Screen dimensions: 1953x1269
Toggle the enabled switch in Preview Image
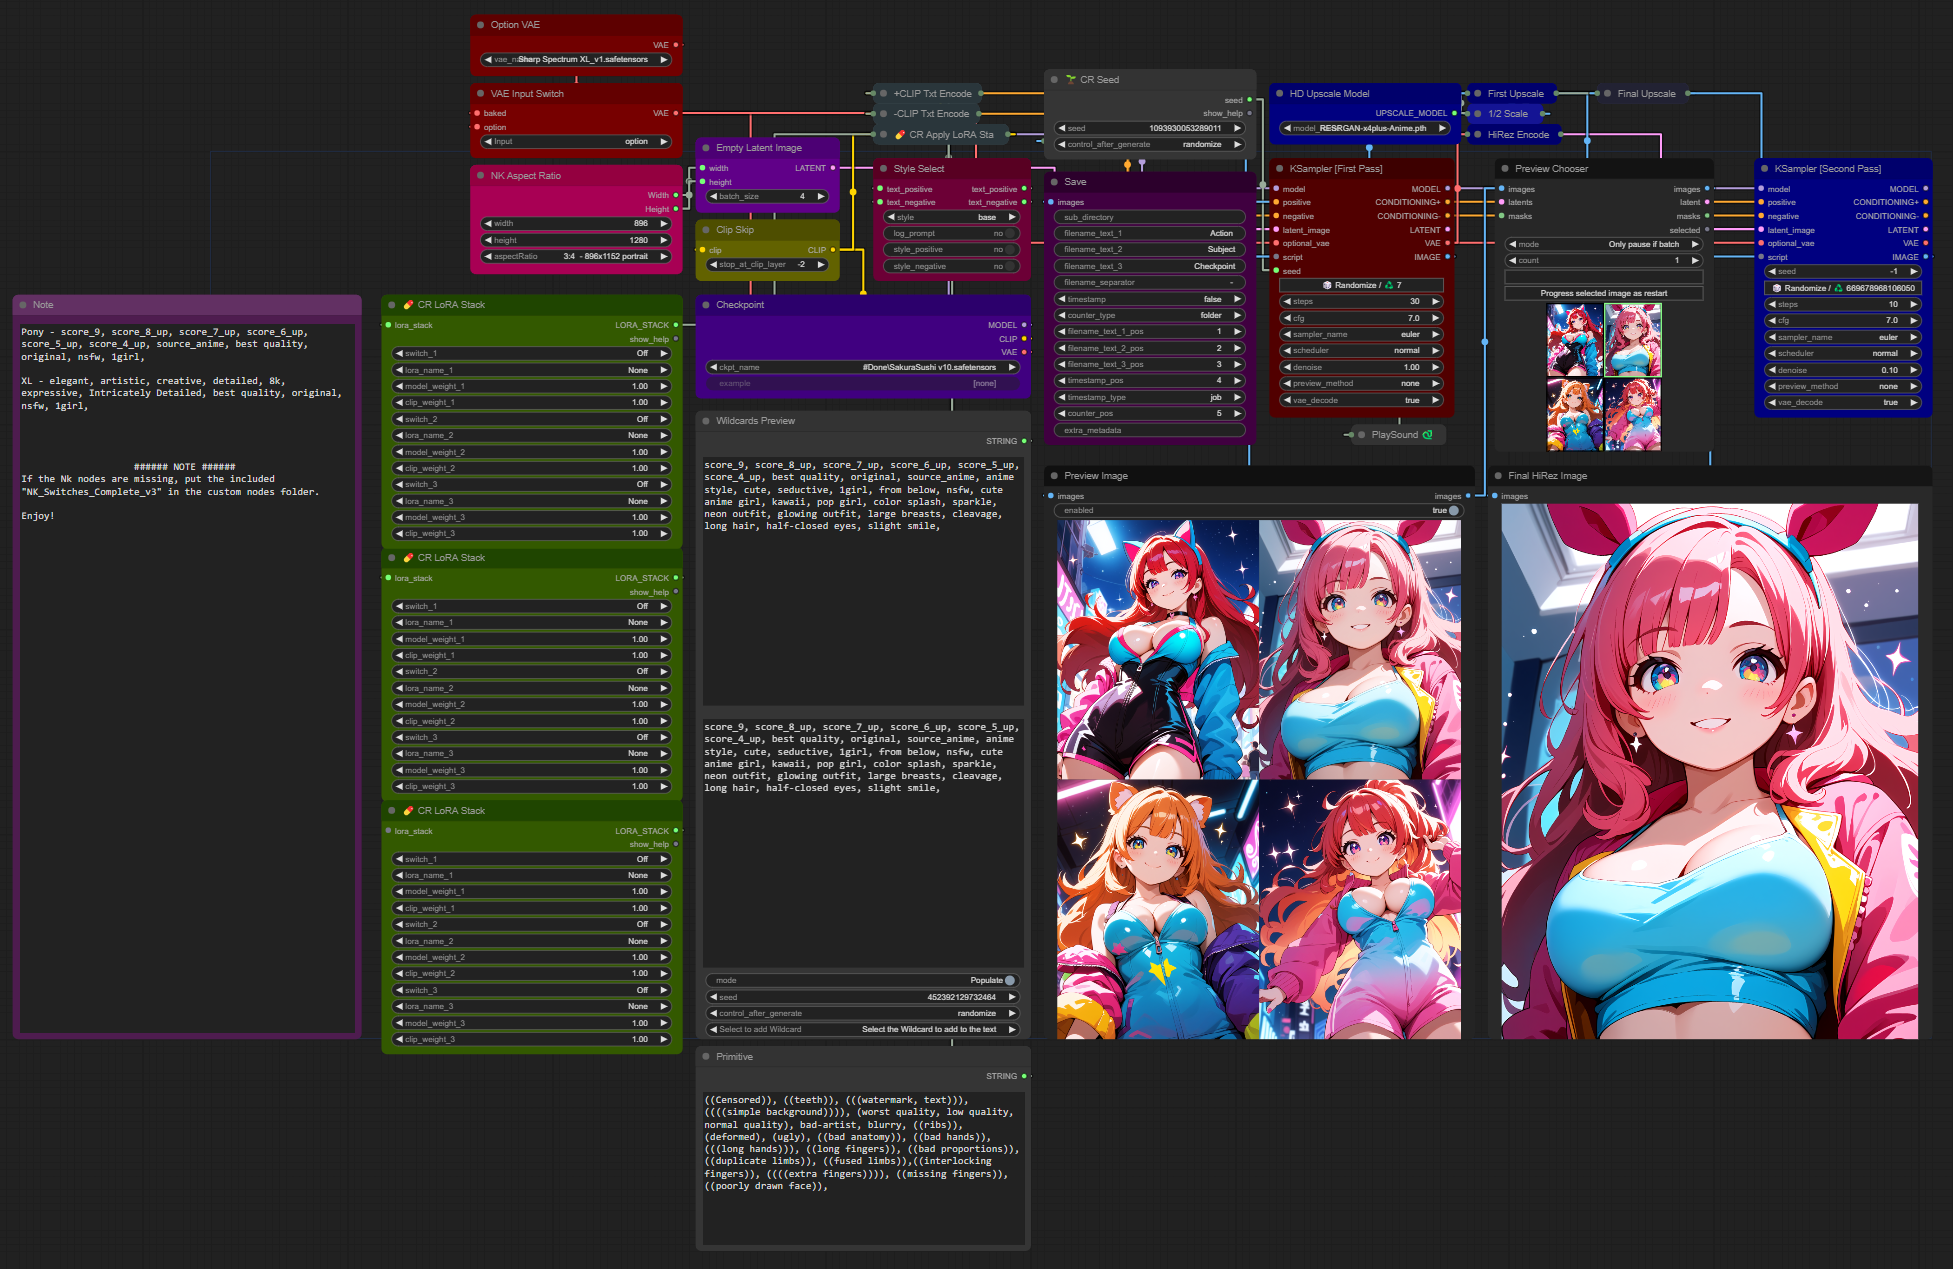(1453, 511)
